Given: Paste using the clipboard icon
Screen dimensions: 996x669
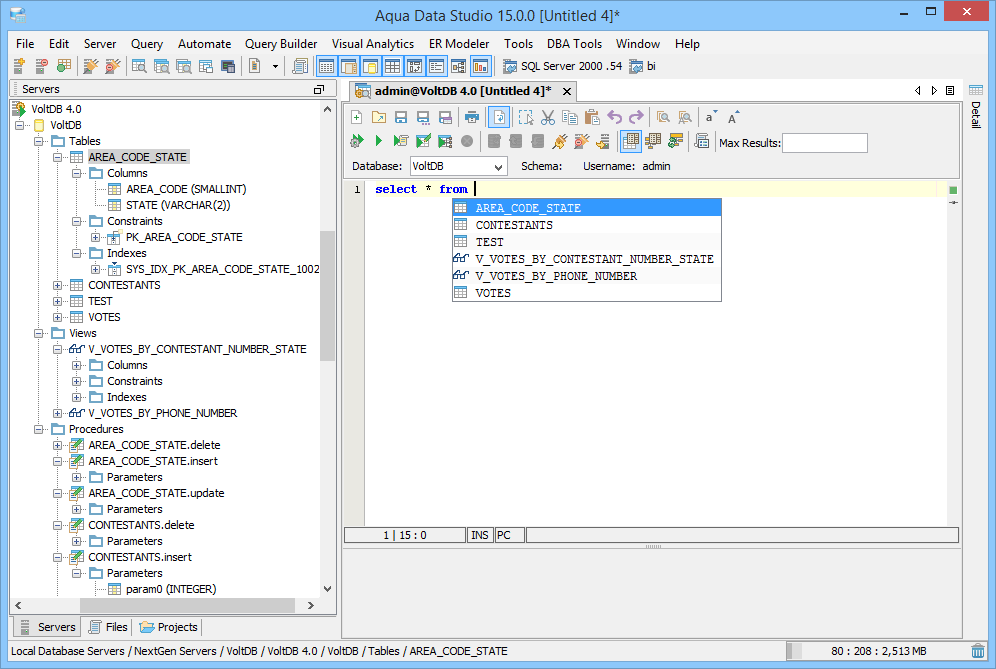Looking at the screenshot, I should tap(592, 118).
